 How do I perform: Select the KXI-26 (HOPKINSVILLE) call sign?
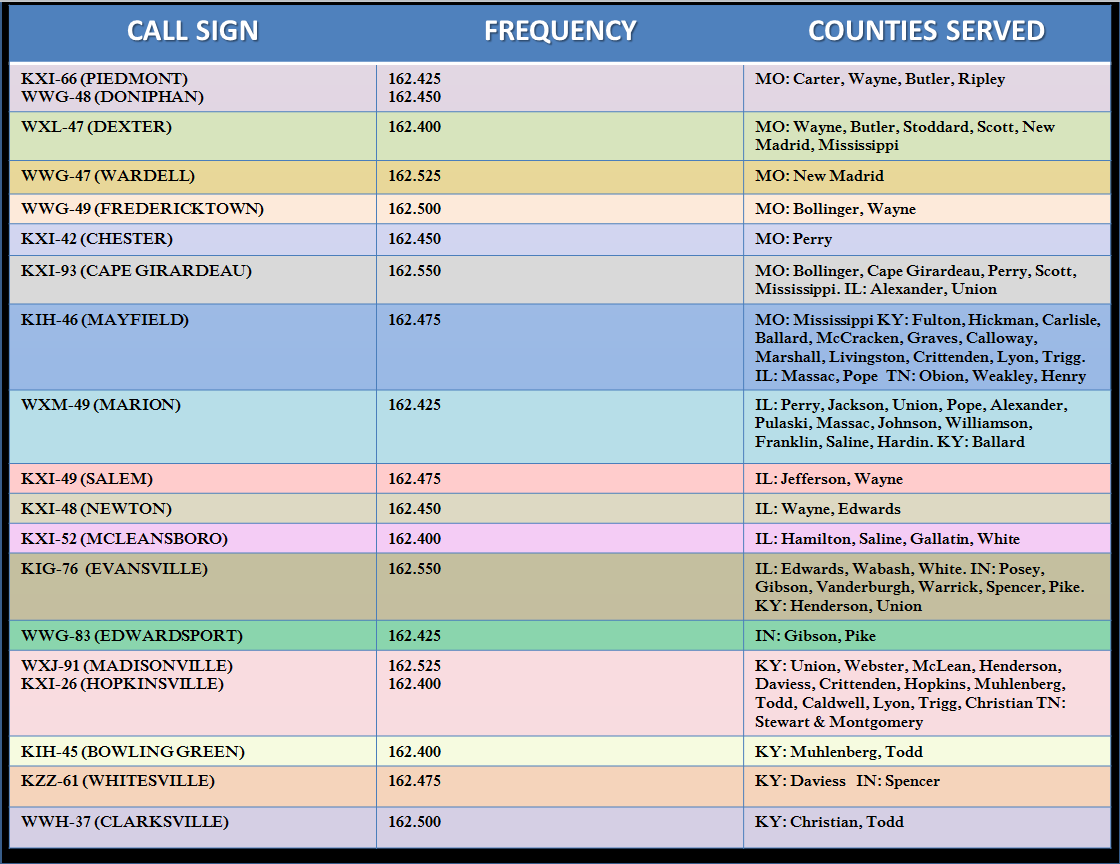point(122,684)
